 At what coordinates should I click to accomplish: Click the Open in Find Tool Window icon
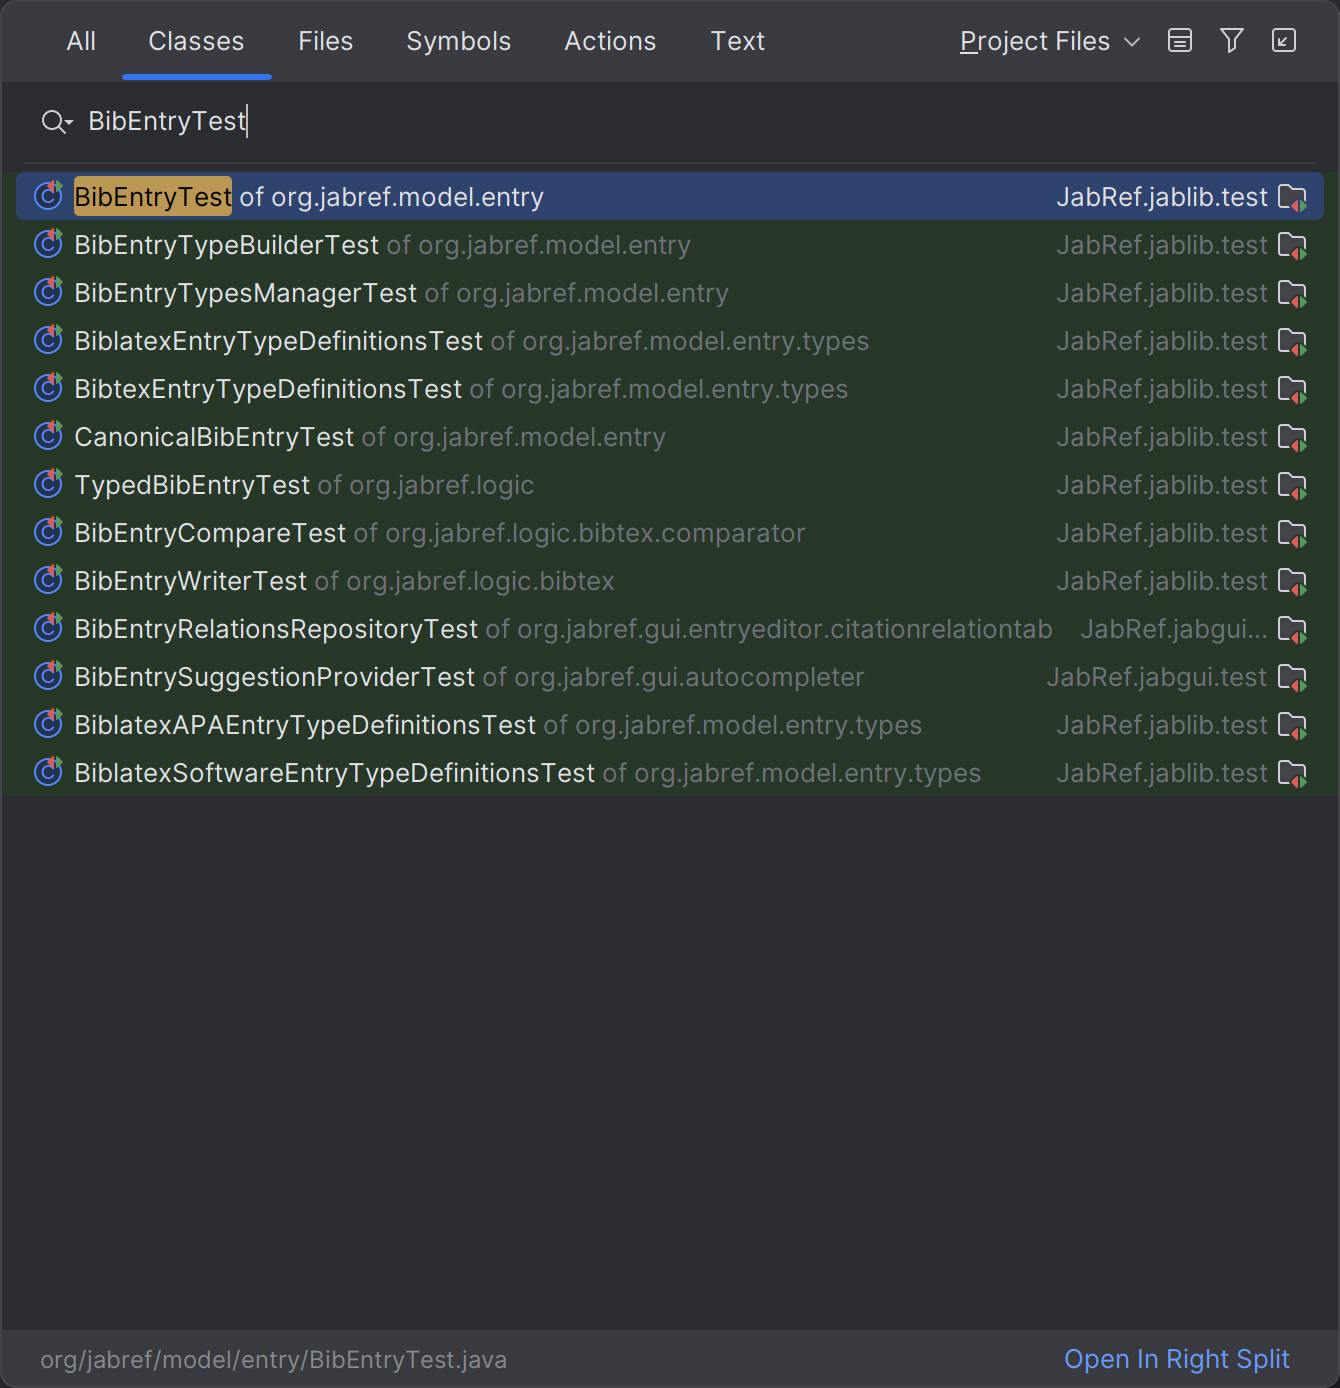[1284, 41]
